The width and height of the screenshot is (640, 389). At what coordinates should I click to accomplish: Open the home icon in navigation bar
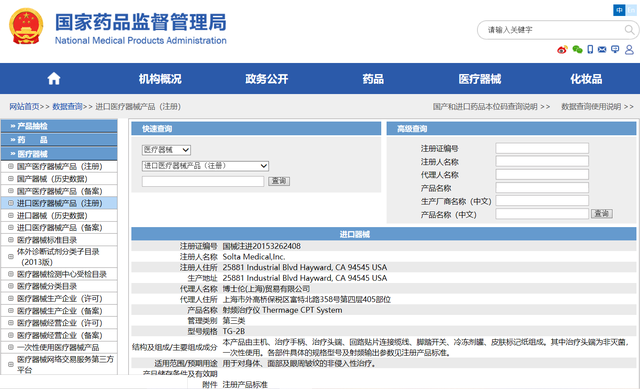tap(53, 78)
